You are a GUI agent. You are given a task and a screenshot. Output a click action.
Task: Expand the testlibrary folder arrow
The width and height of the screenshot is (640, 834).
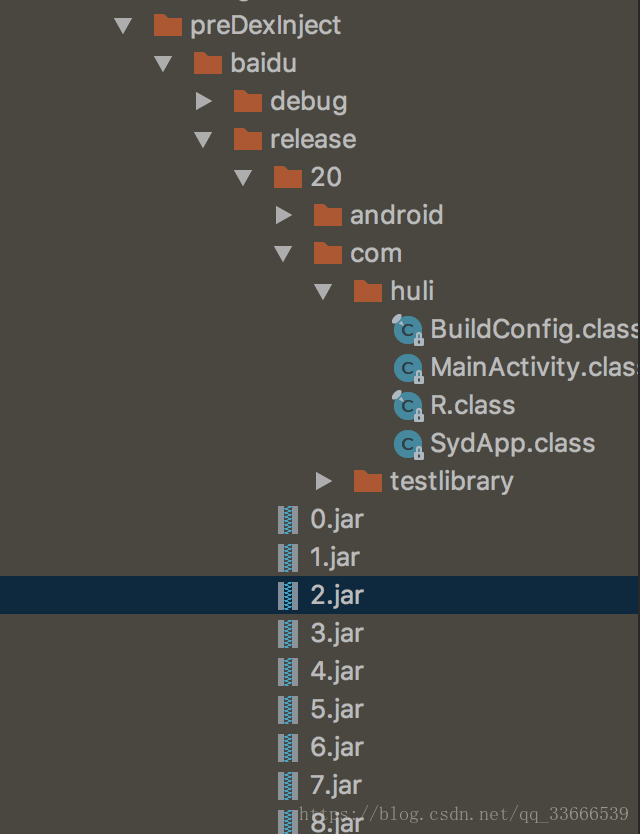323,481
